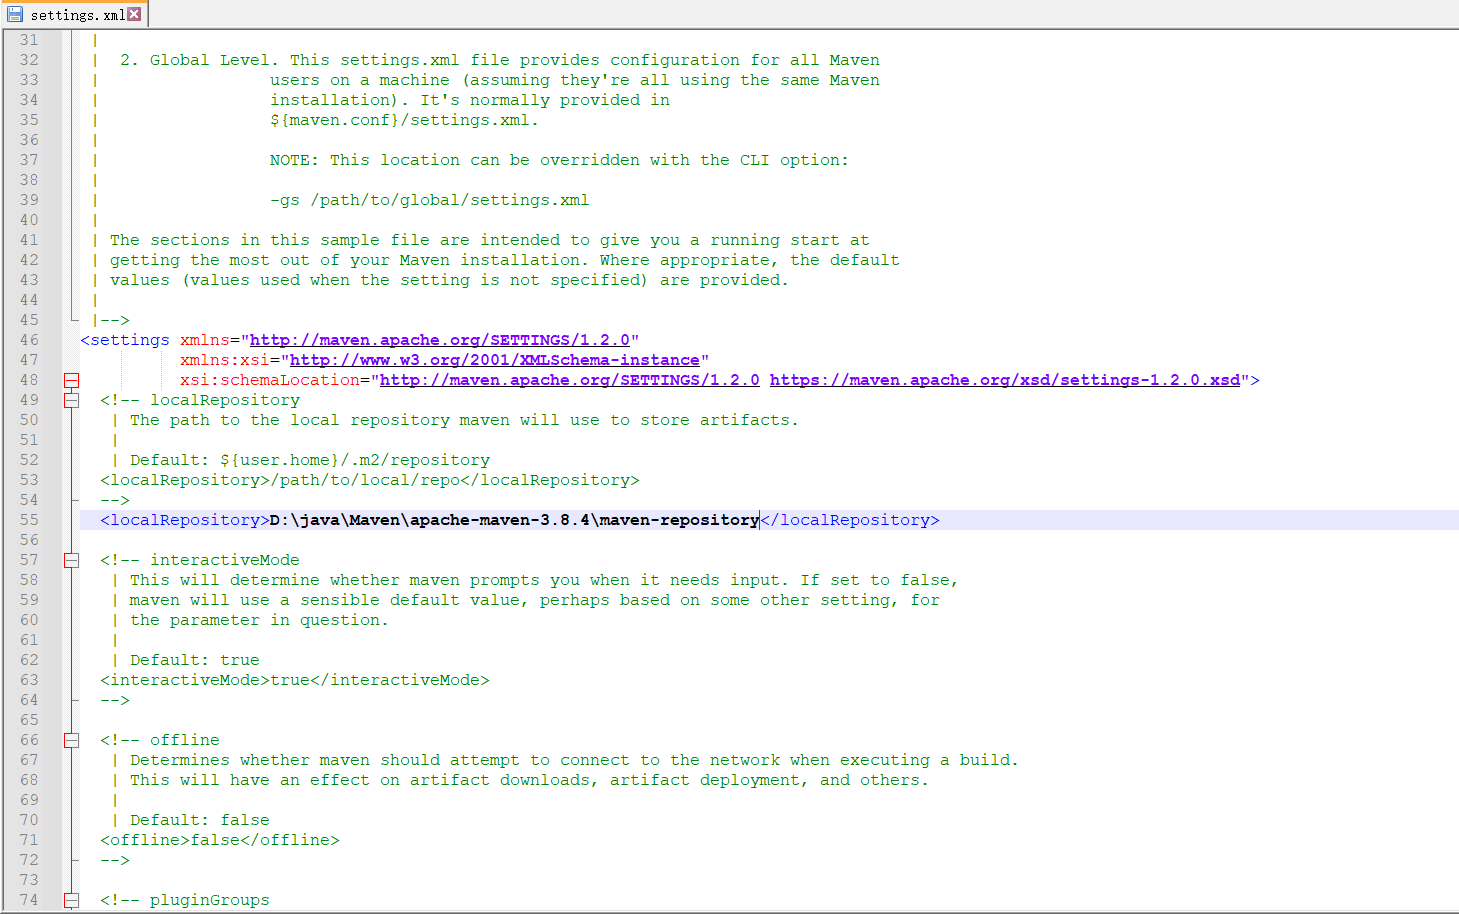Click '<!-- interactiveMode' comment start

tap(200, 560)
